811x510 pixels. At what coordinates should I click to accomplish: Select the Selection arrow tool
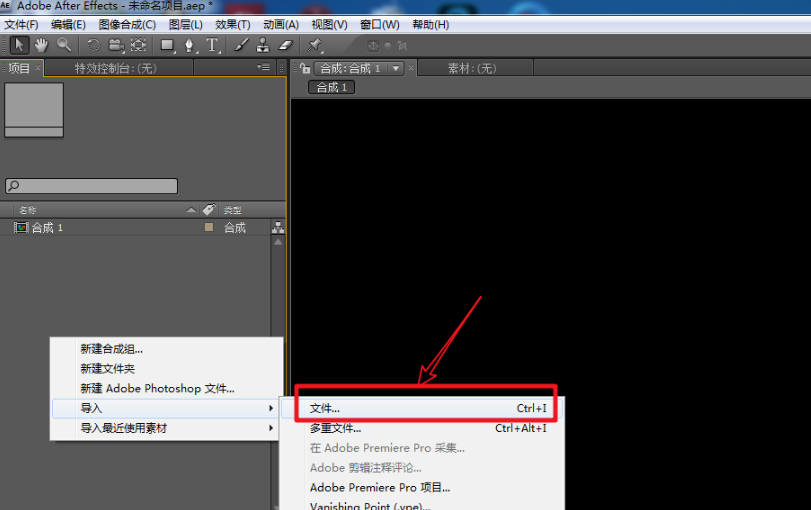(19, 45)
